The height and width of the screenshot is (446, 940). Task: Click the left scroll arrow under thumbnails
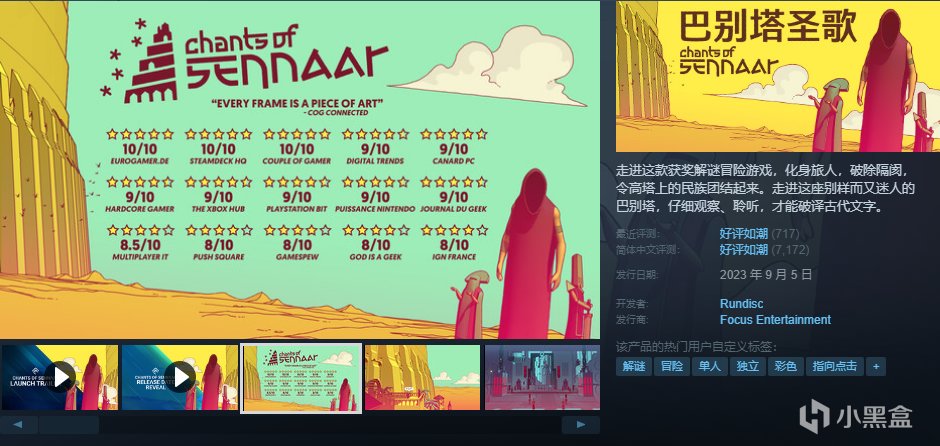[x=17, y=424]
